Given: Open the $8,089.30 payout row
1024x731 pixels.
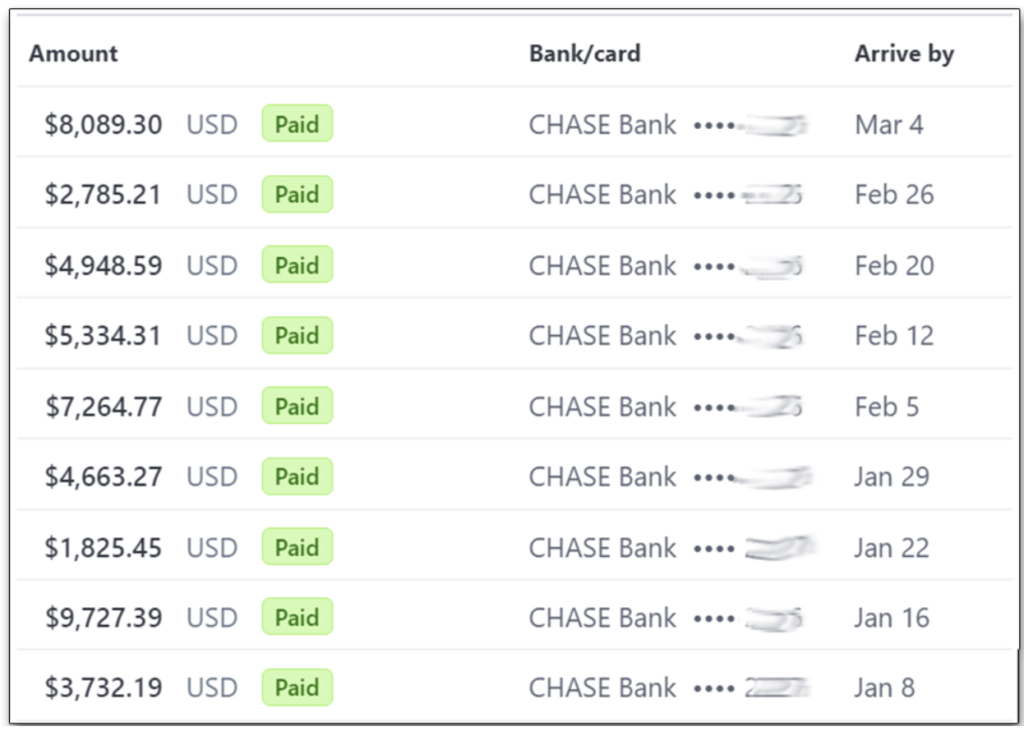Looking at the screenshot, I should tap(103, 125).
